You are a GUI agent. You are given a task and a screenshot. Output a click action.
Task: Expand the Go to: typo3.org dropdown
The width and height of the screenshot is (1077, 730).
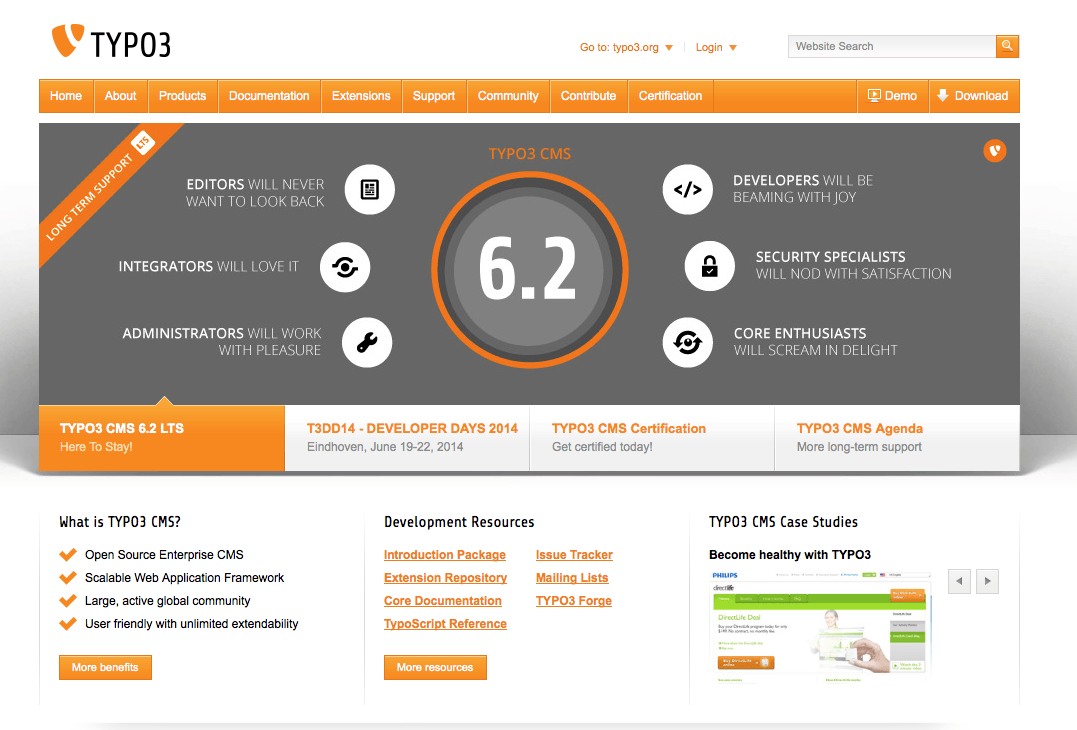tap(626, 47)
